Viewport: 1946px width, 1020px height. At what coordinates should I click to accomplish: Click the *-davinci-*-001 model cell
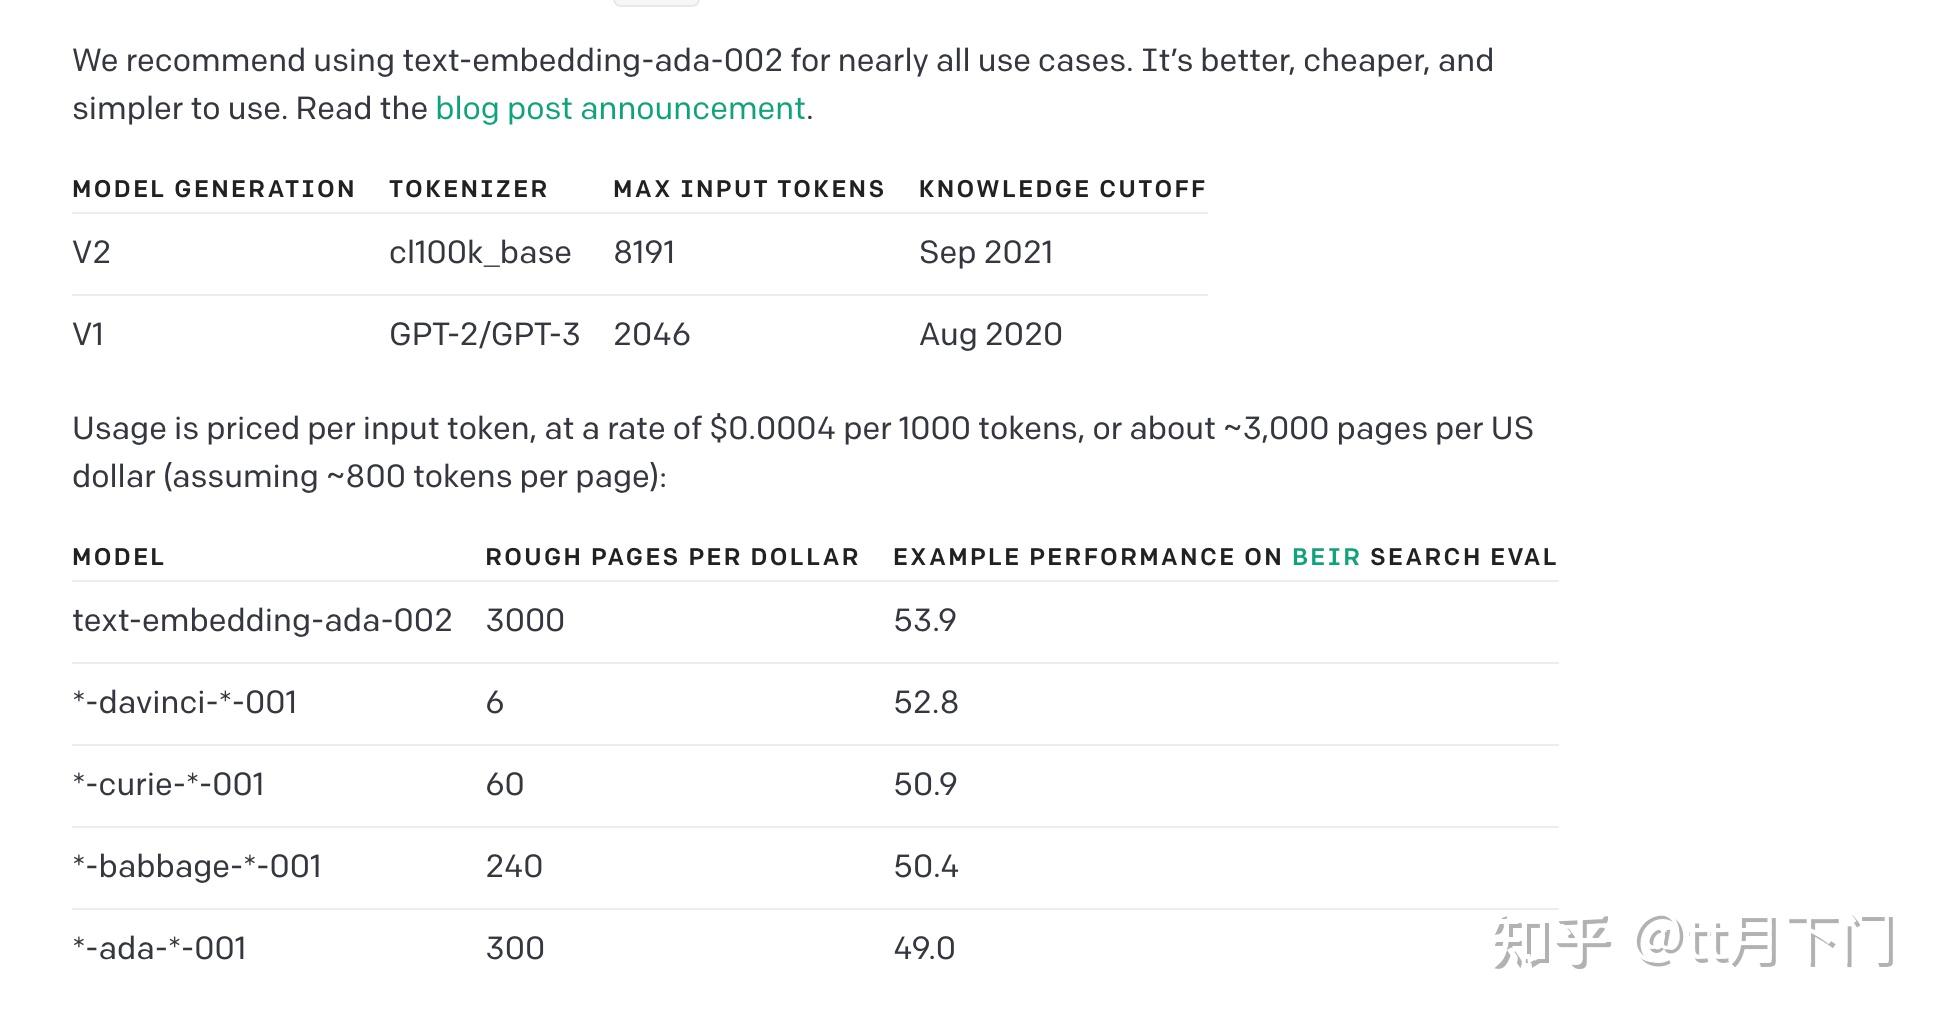click(x=185, y=702)
